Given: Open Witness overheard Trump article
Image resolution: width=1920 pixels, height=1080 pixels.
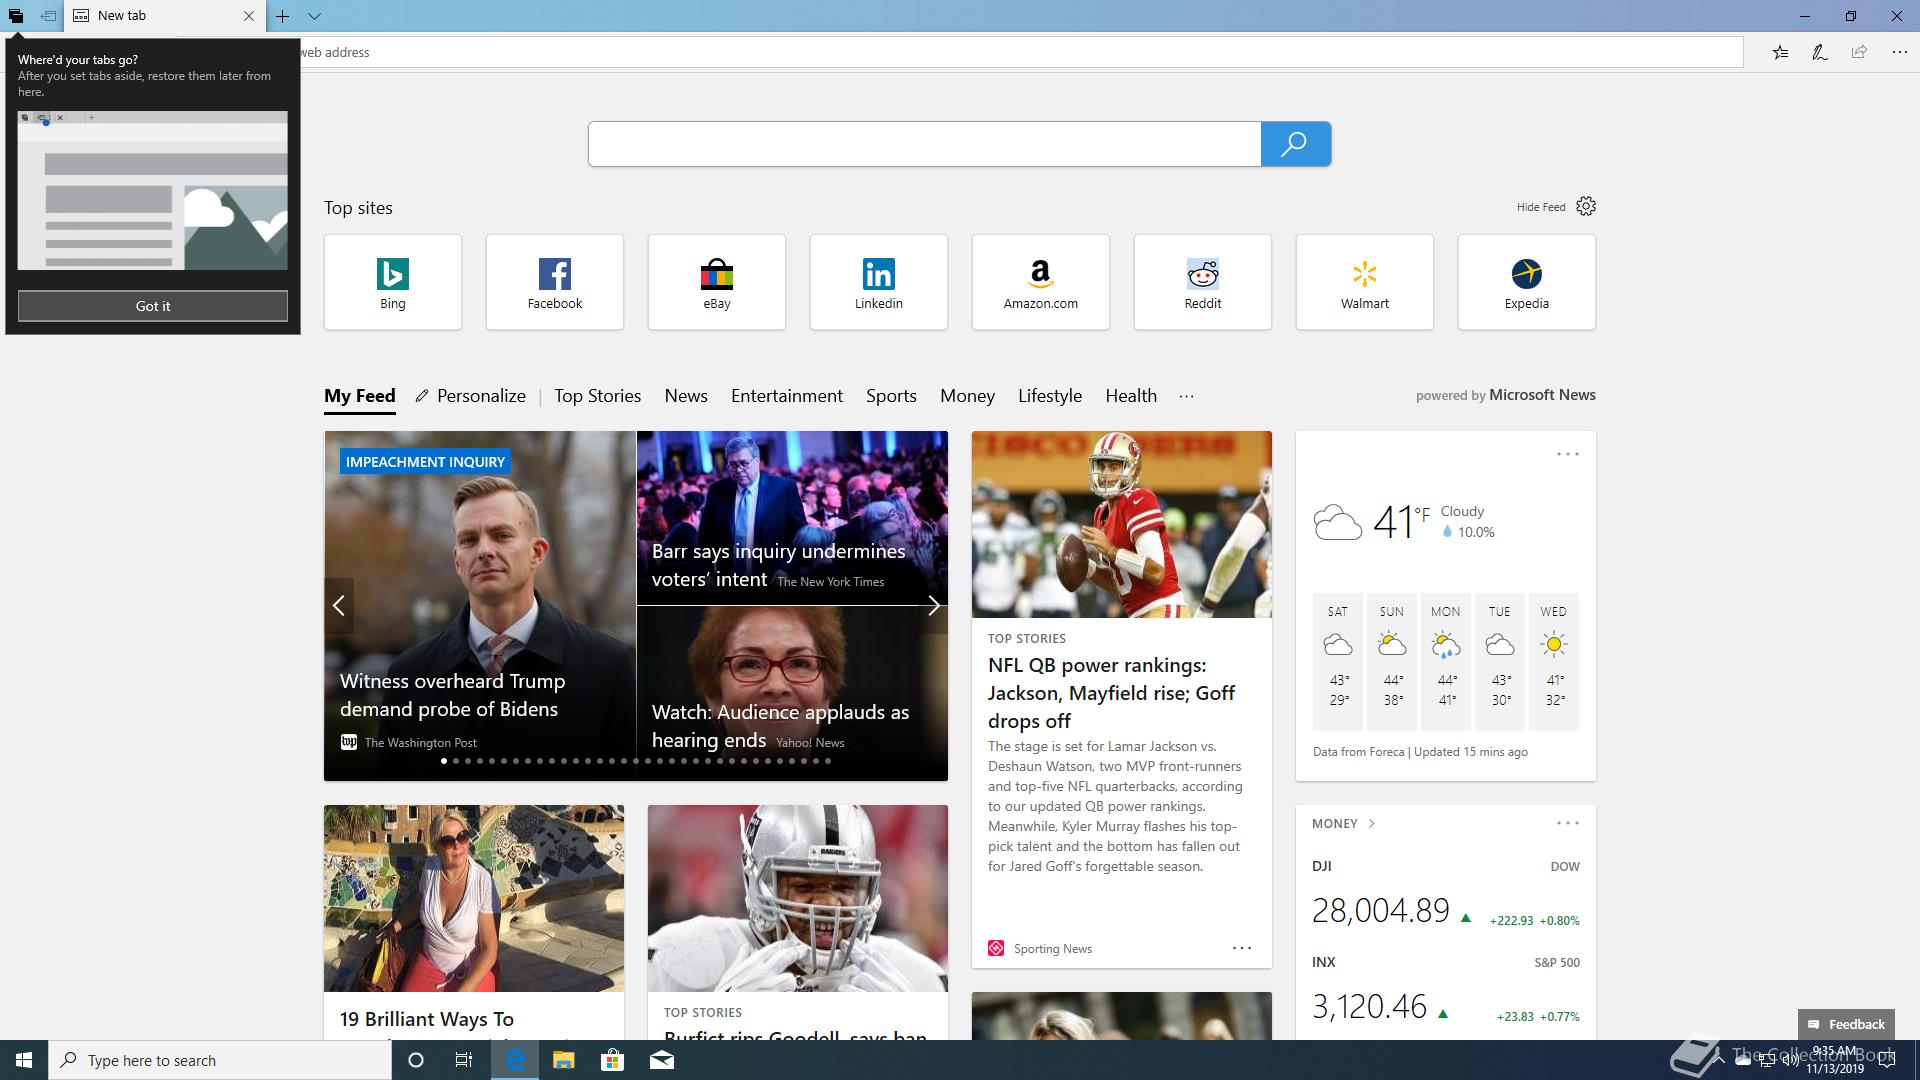Looking at the screenshot, I should click(x=453, y=695).
